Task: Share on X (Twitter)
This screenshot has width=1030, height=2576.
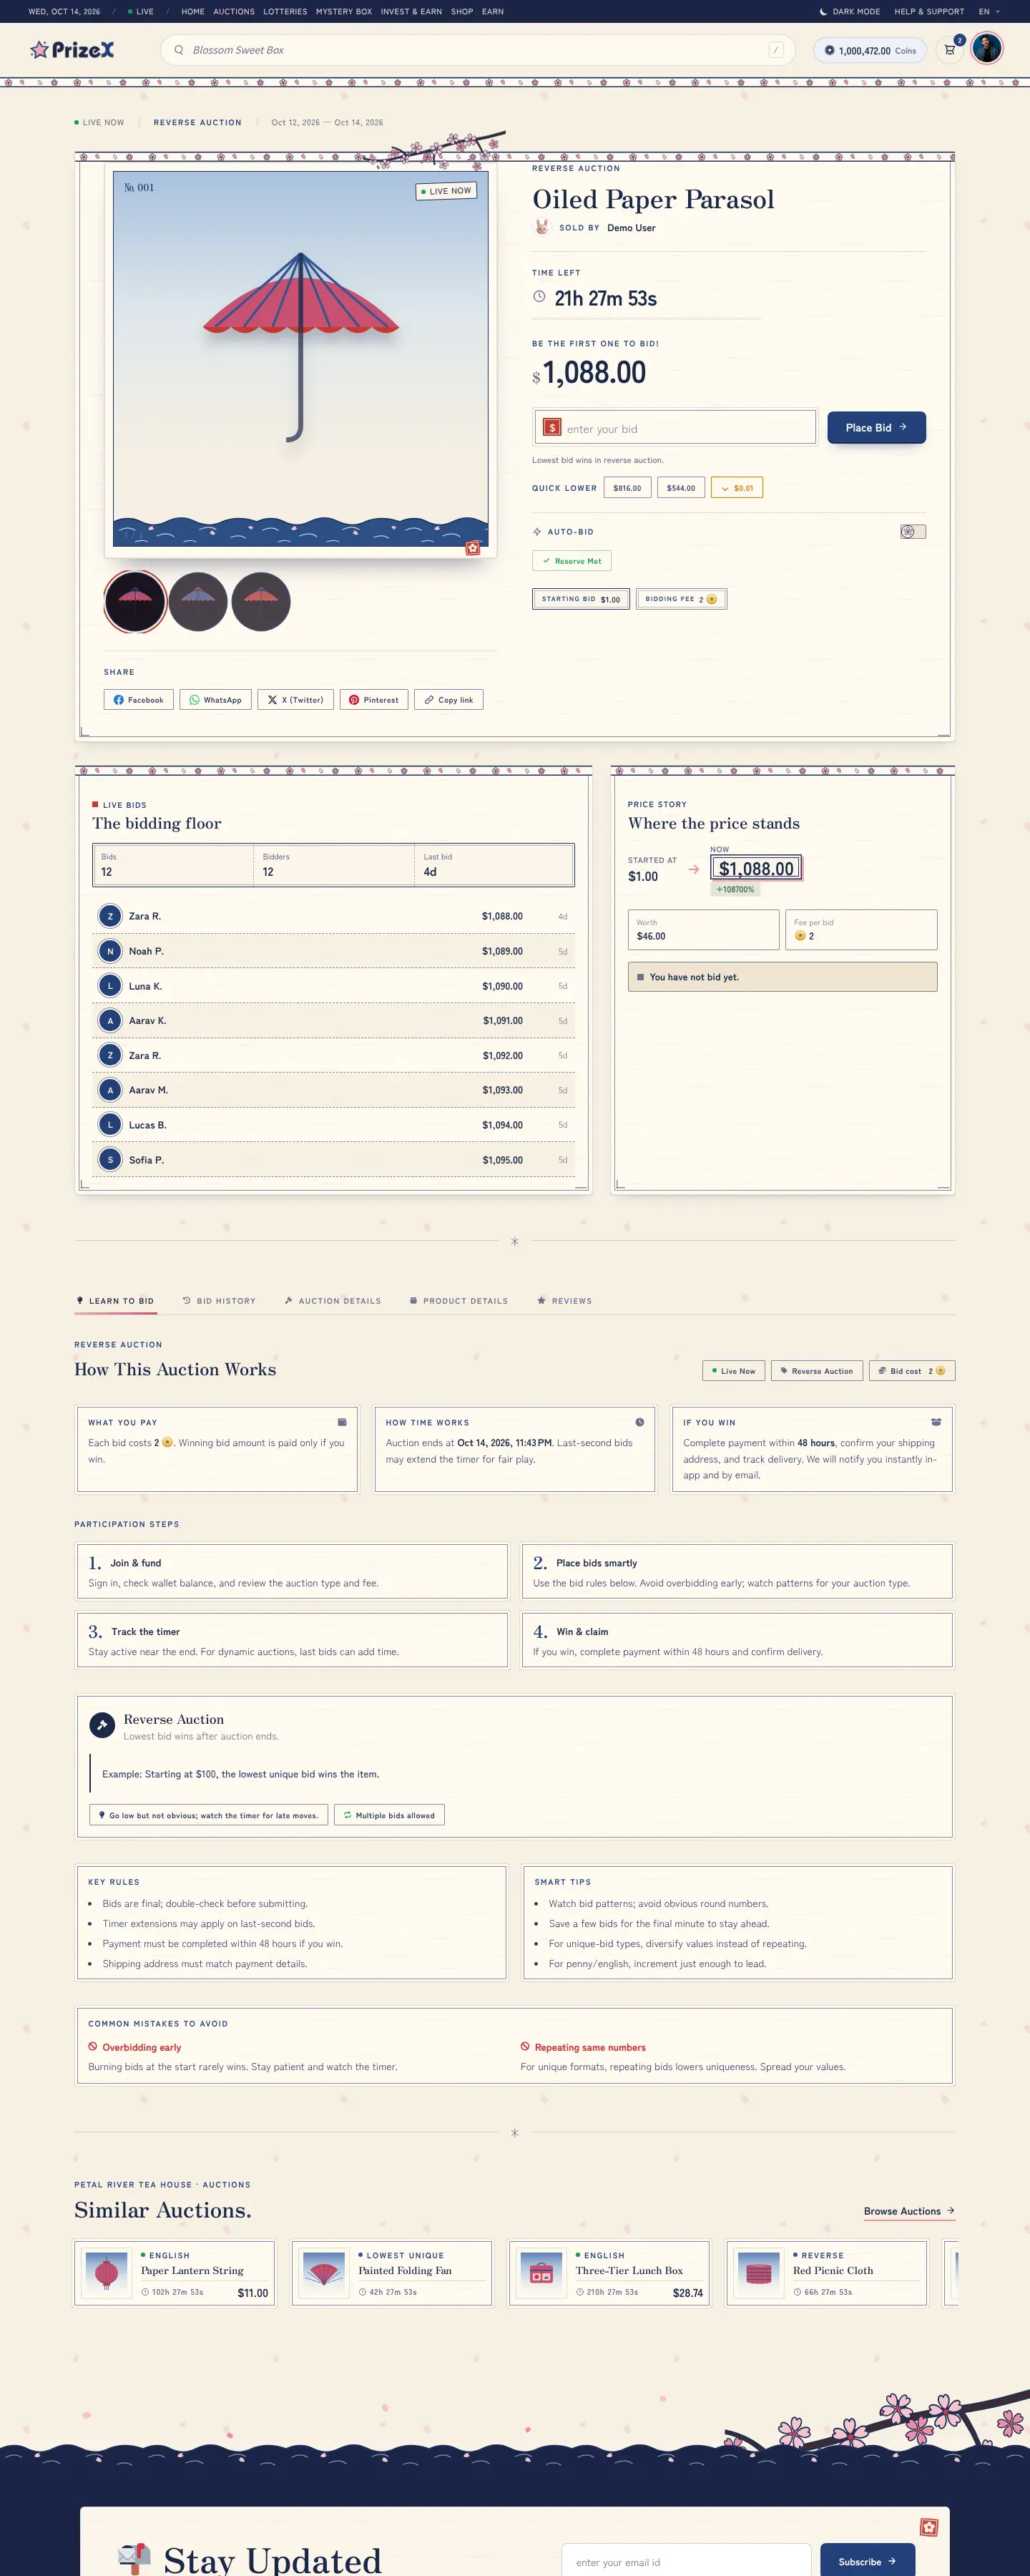Action: [295, 700]
